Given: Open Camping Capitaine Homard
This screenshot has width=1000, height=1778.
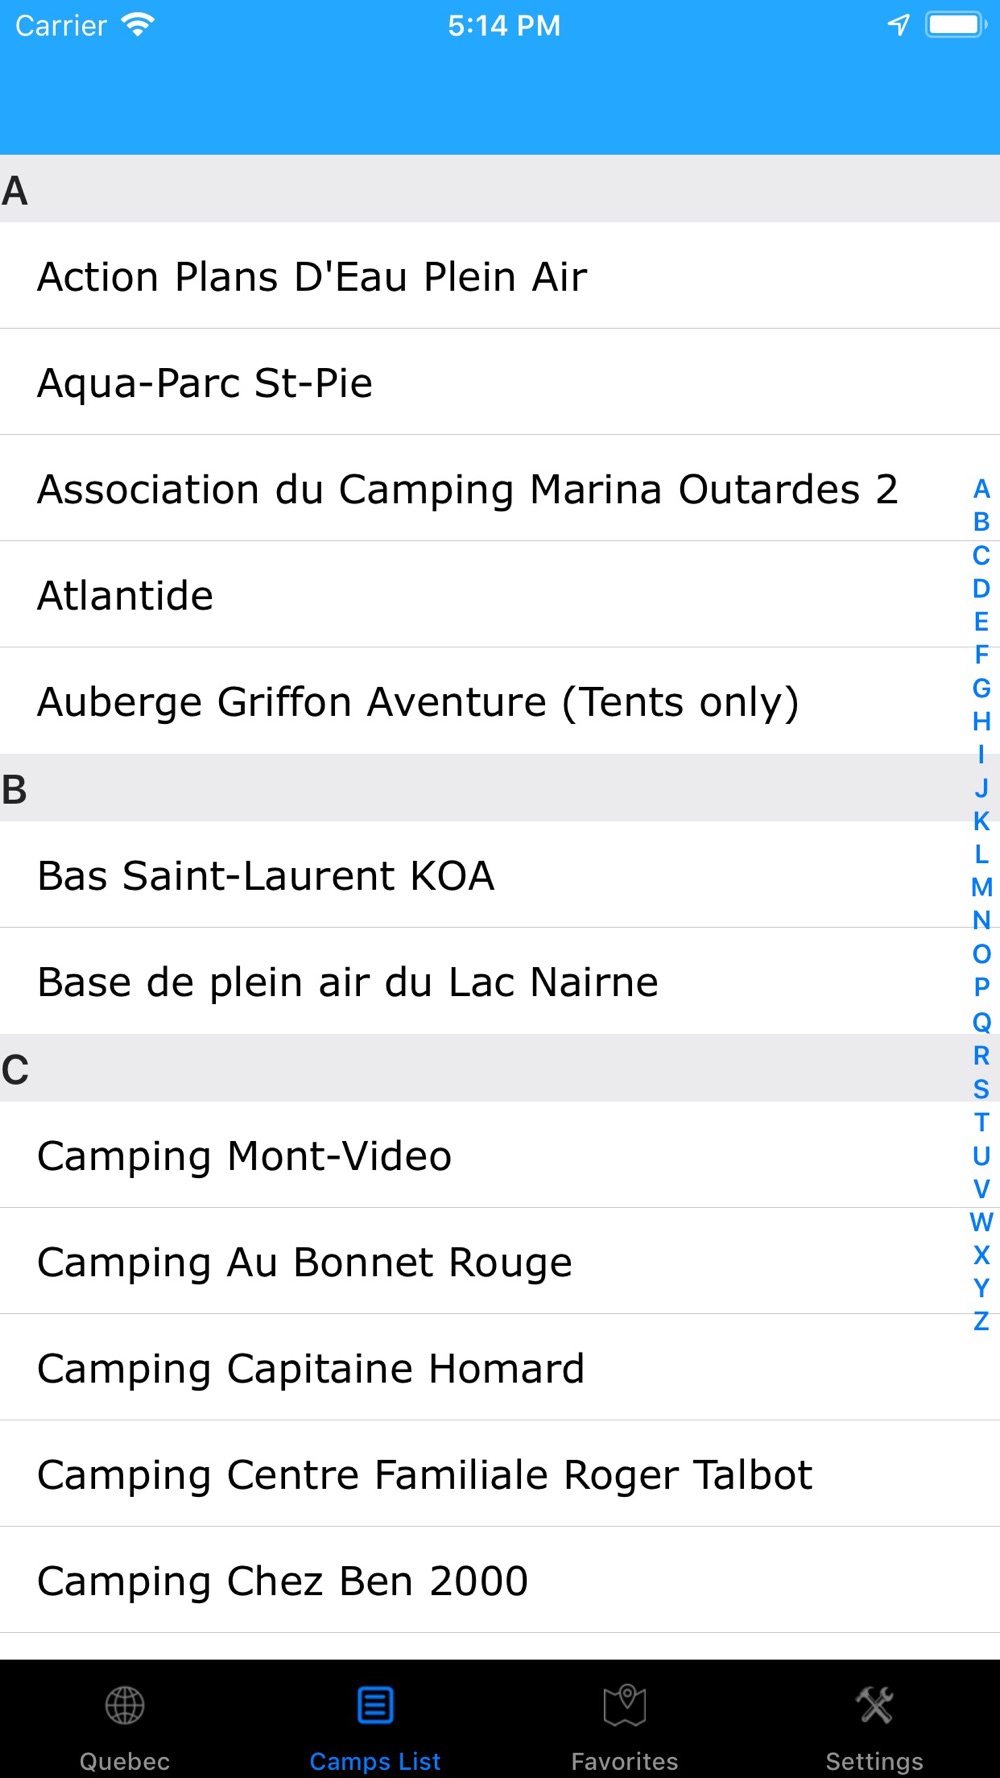Looking at the screenshot, I should click(311, 1369).
